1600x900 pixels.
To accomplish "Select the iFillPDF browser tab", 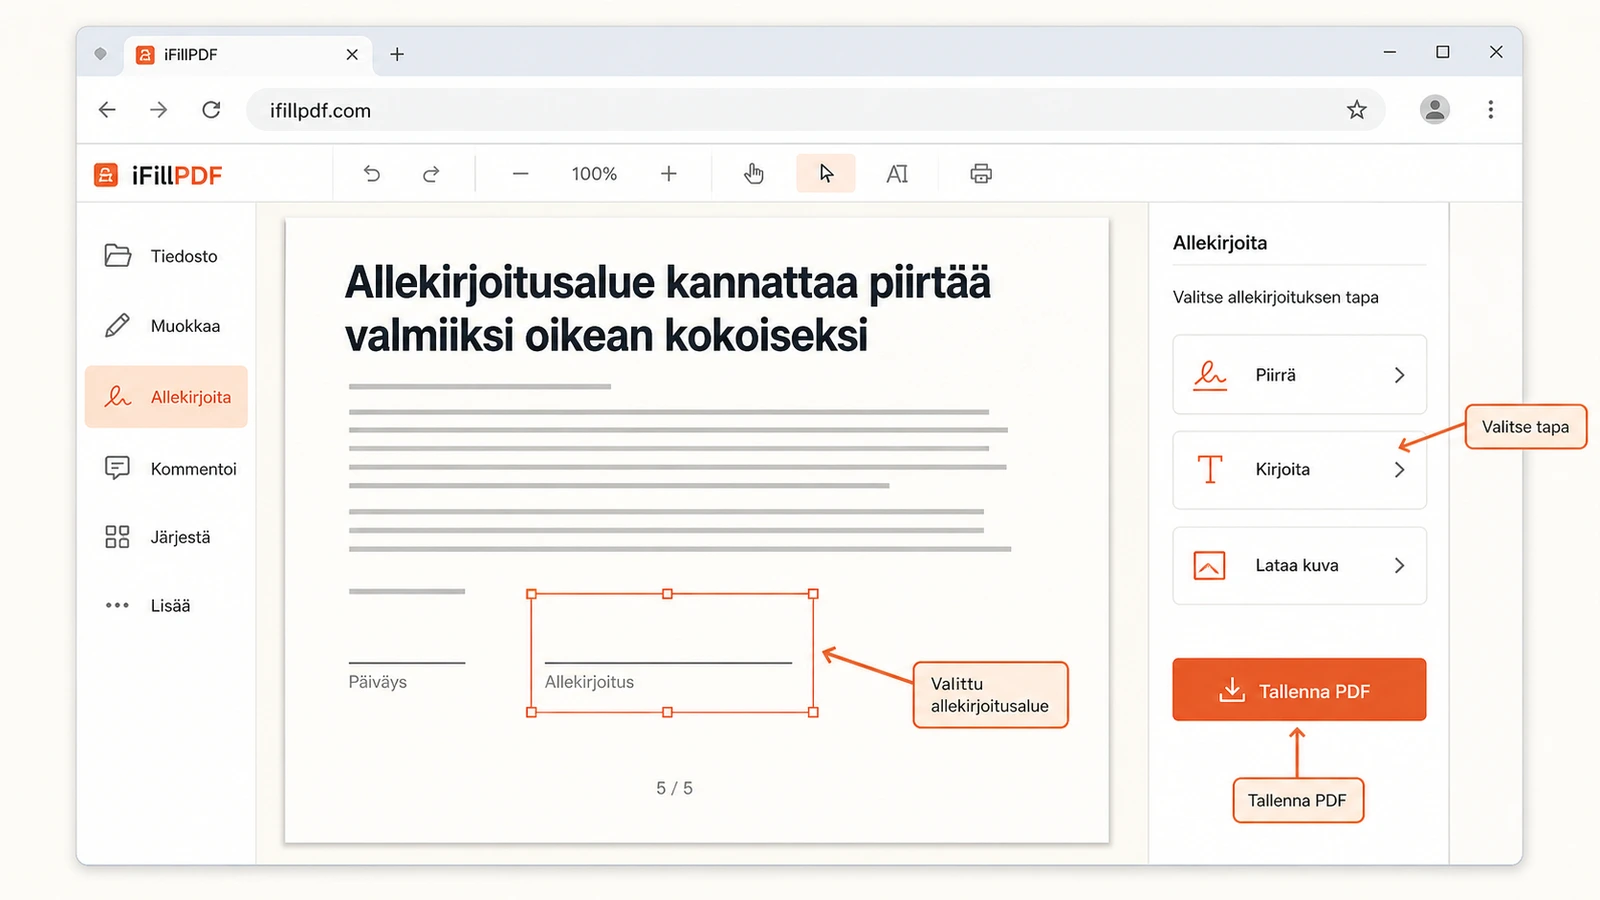I will pyautogui.click(x=248, y=54).
